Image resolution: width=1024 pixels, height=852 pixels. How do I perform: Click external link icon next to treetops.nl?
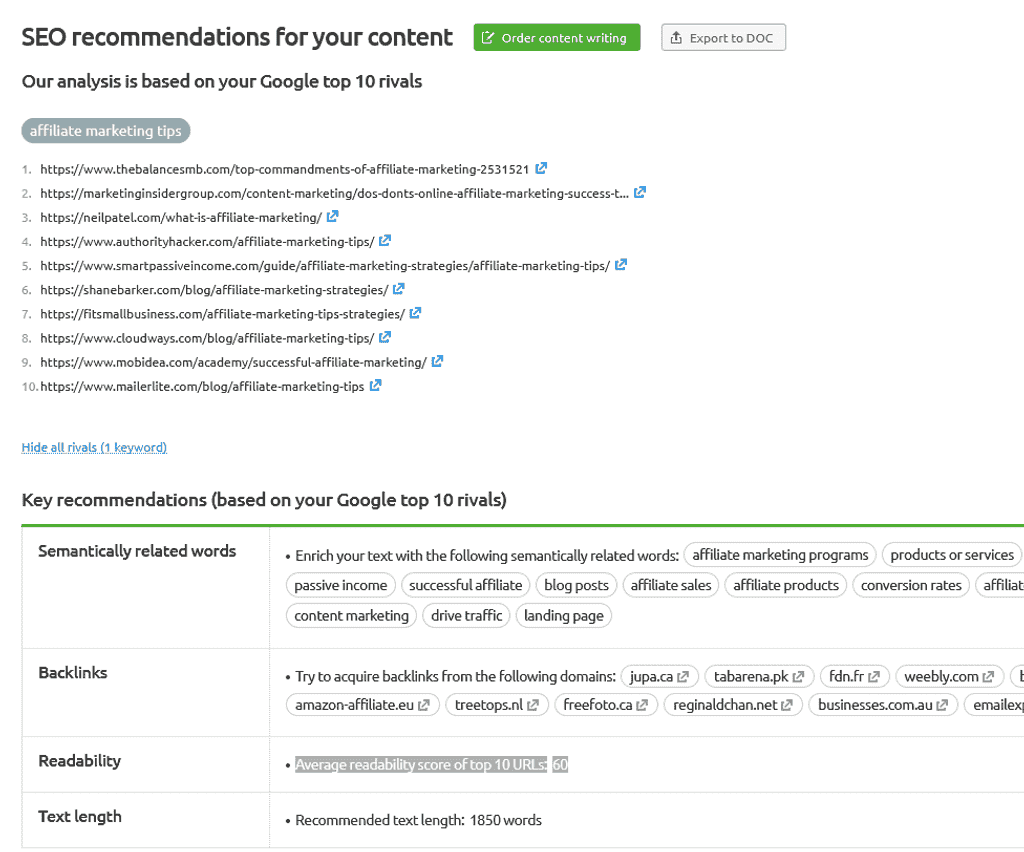pos(532,705)
